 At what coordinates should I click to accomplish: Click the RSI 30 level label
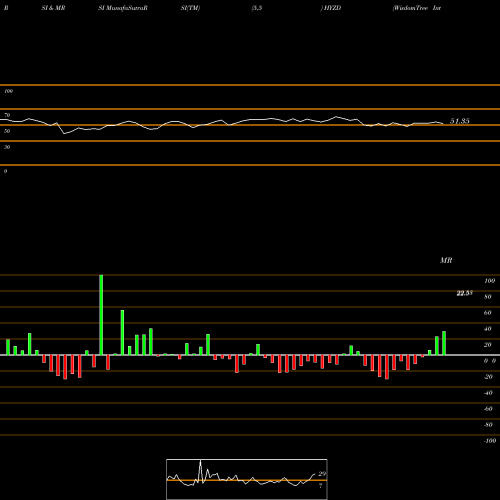click(x=7, y=147)
